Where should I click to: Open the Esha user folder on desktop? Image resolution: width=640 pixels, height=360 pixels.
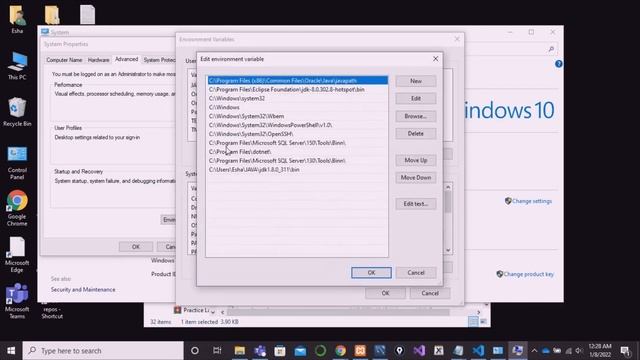[x=17, y=19]
